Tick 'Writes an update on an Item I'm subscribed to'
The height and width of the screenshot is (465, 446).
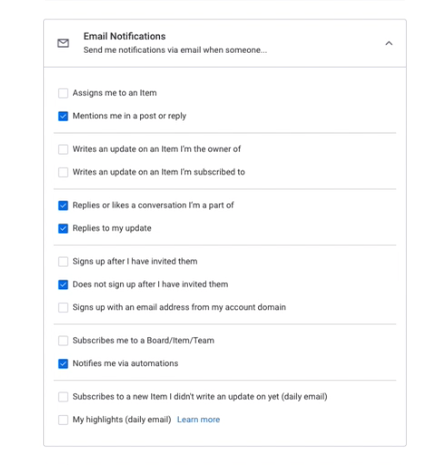click(63, 172)
